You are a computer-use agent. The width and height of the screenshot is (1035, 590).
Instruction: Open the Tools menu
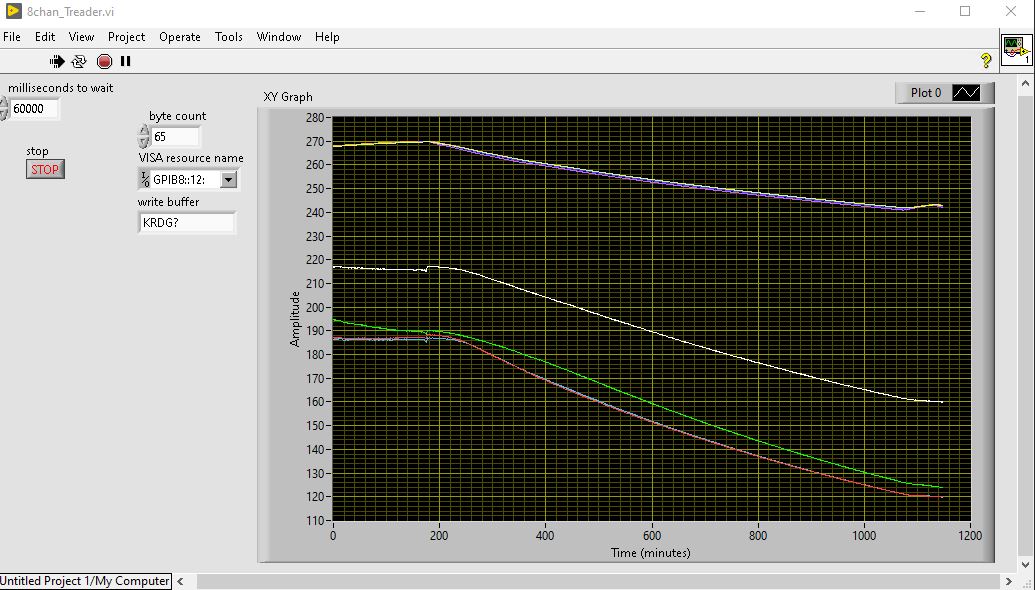point(228,37)
